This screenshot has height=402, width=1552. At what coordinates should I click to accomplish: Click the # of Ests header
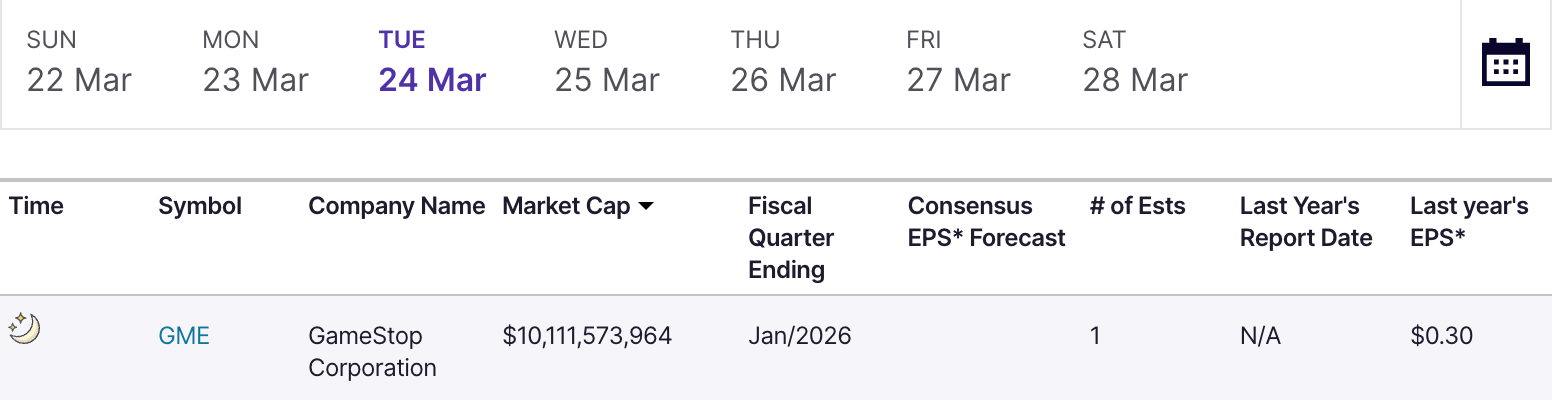pos(1137,207)
